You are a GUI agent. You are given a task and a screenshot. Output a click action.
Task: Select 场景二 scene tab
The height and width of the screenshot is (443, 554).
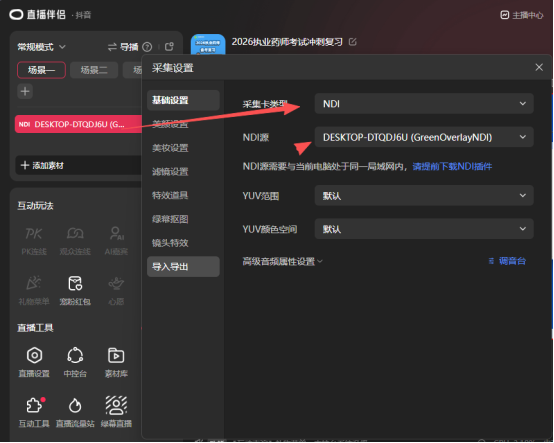pos(94,70)
